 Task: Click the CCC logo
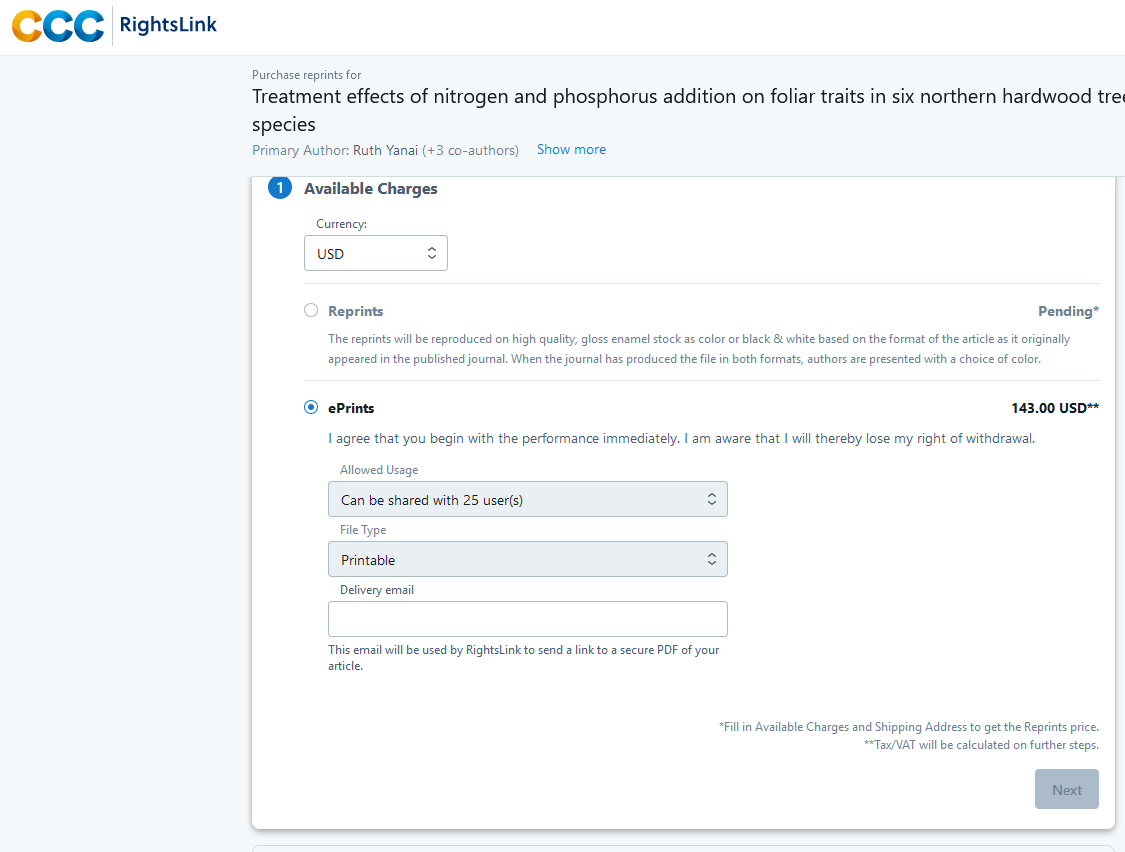click(x=58, y=26)
